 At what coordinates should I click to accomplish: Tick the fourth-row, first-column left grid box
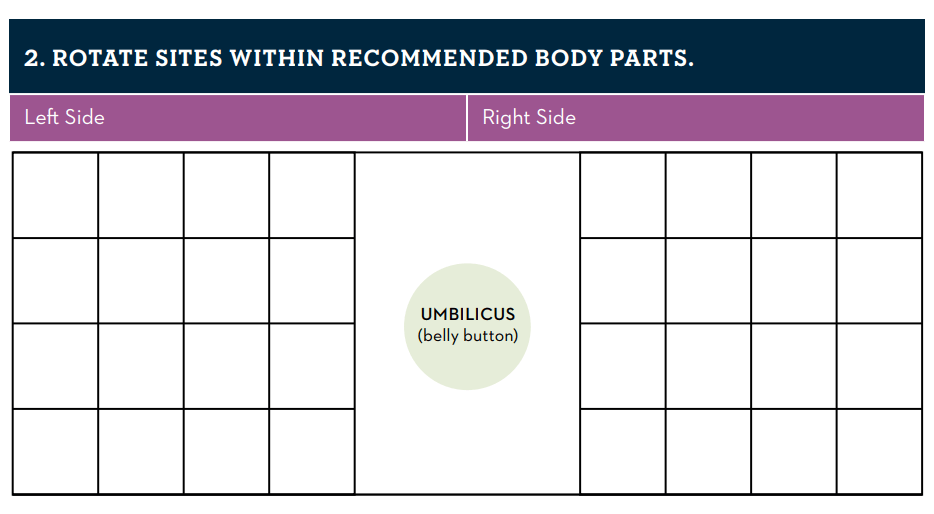(x=55, y=451)
